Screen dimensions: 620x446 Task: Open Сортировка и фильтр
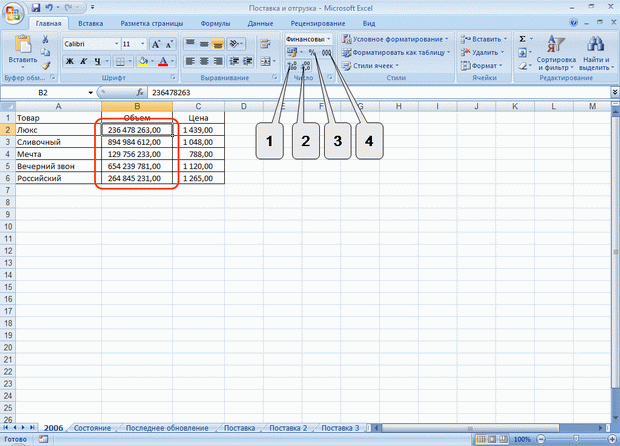(556, 53)
